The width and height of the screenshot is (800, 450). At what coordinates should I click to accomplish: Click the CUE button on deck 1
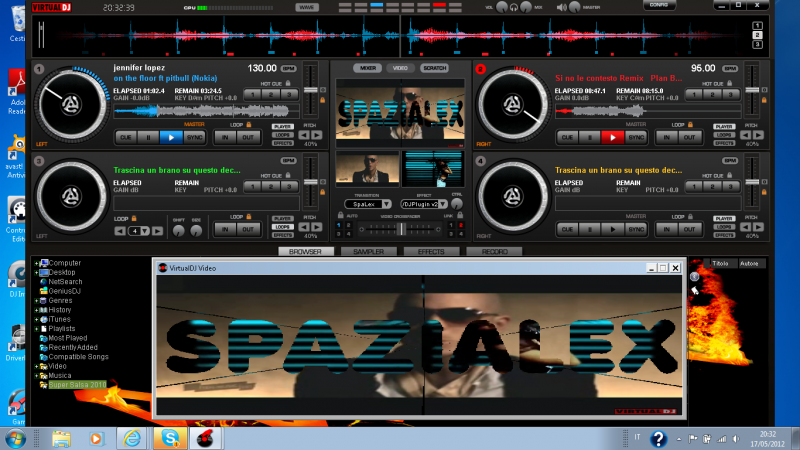click(125, 137)
